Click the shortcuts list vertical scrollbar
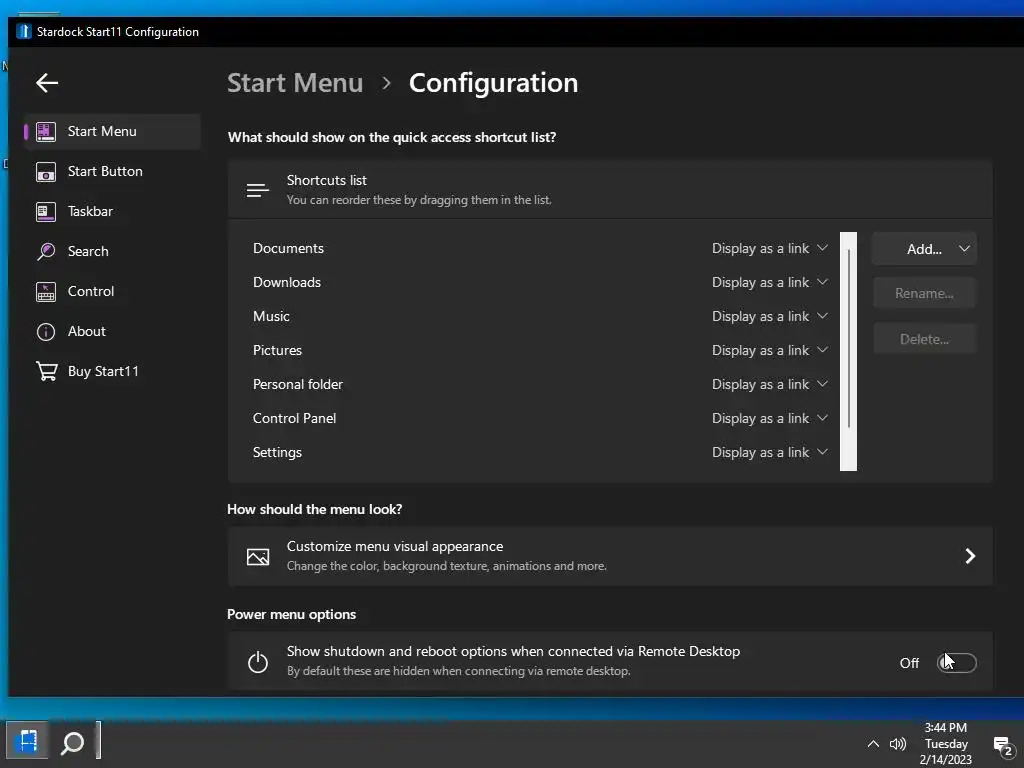The image size is (1024, 768). (848, 351)
